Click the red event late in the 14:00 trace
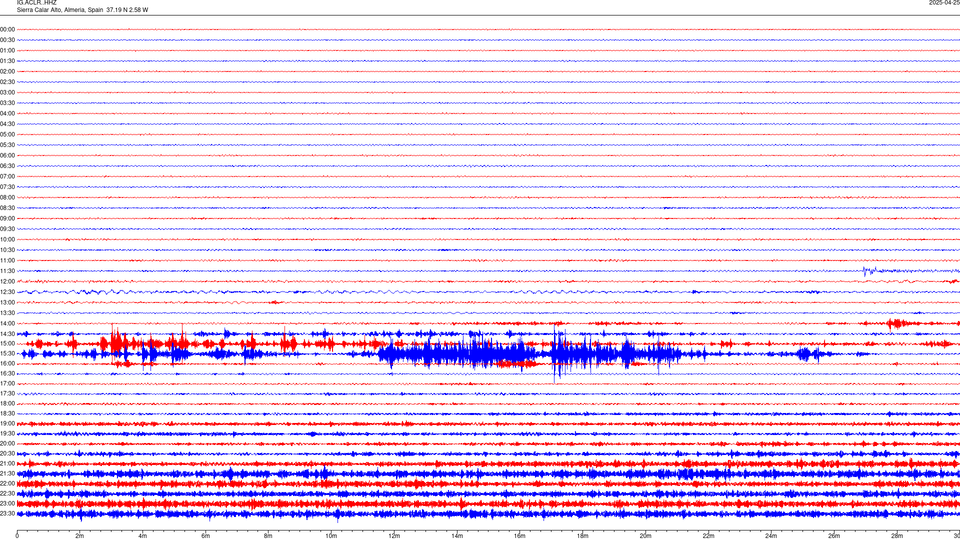Viewport: 960px width, 540px height. (x=897, y=323)
